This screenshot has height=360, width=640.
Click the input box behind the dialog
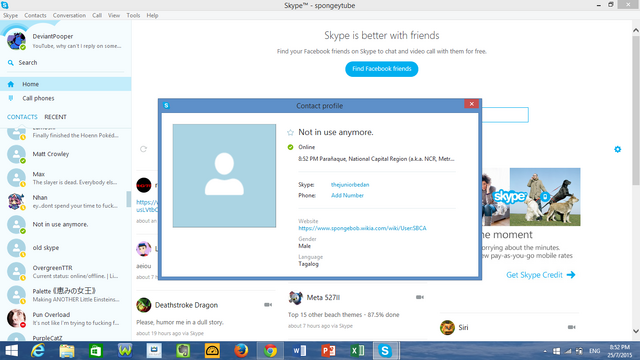[x=505, y=115]
